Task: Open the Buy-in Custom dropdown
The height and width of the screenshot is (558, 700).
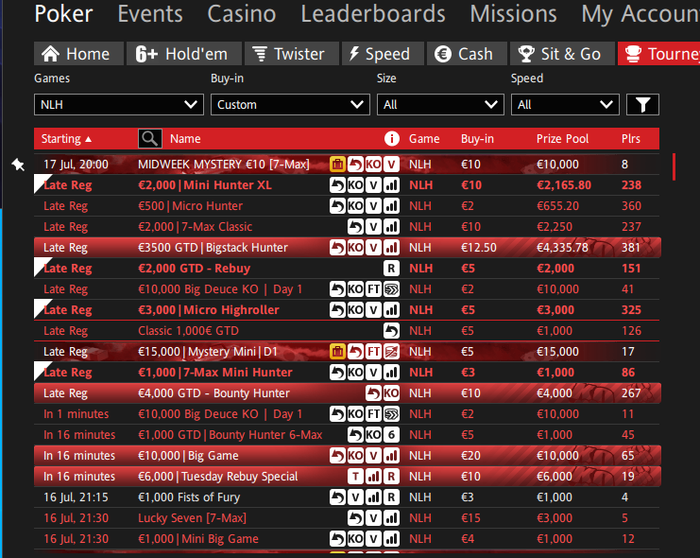Action: pos(290,105)
